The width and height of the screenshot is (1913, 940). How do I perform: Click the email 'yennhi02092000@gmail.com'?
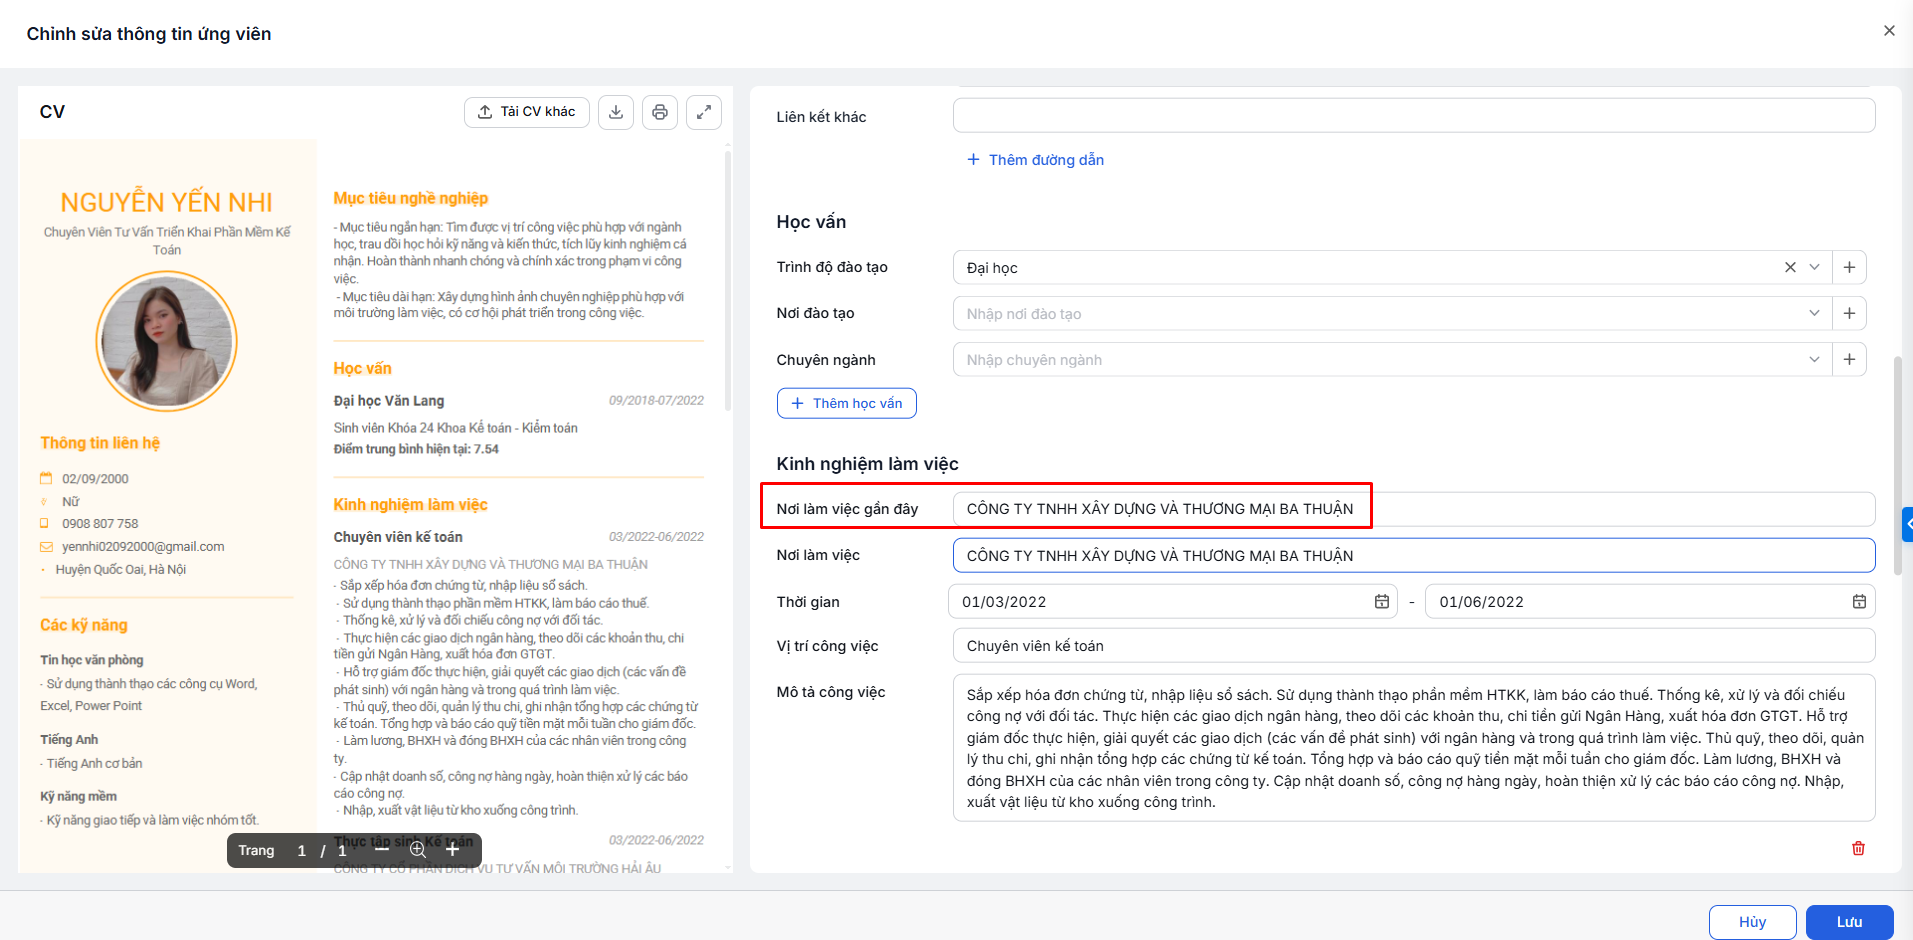143,546
